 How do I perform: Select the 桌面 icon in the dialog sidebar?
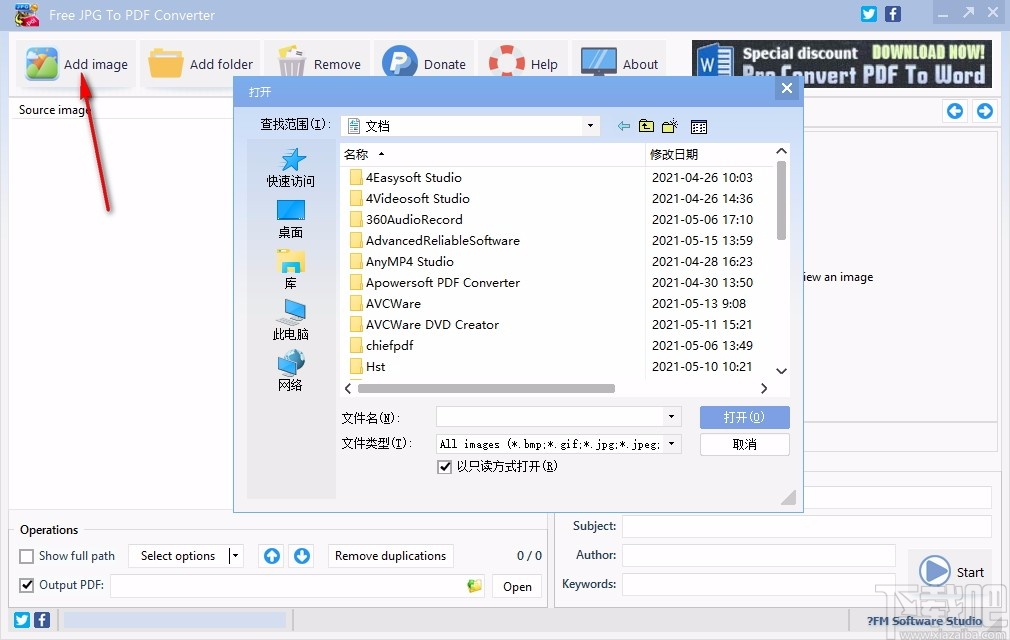pyautogui.click(x=290, y=210)
